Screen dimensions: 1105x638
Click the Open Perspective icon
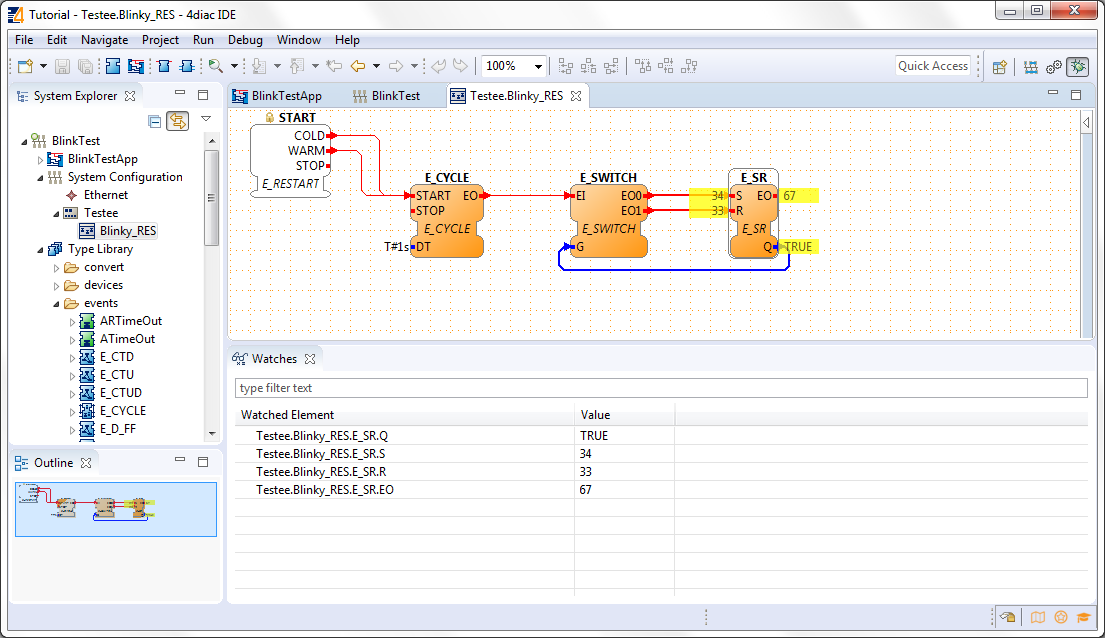pos(999,67)
